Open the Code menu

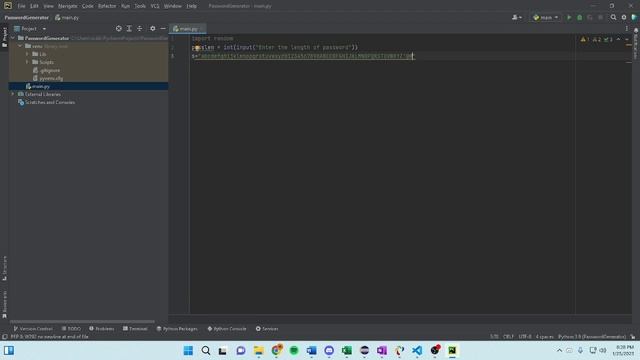[x=88, y=6]
